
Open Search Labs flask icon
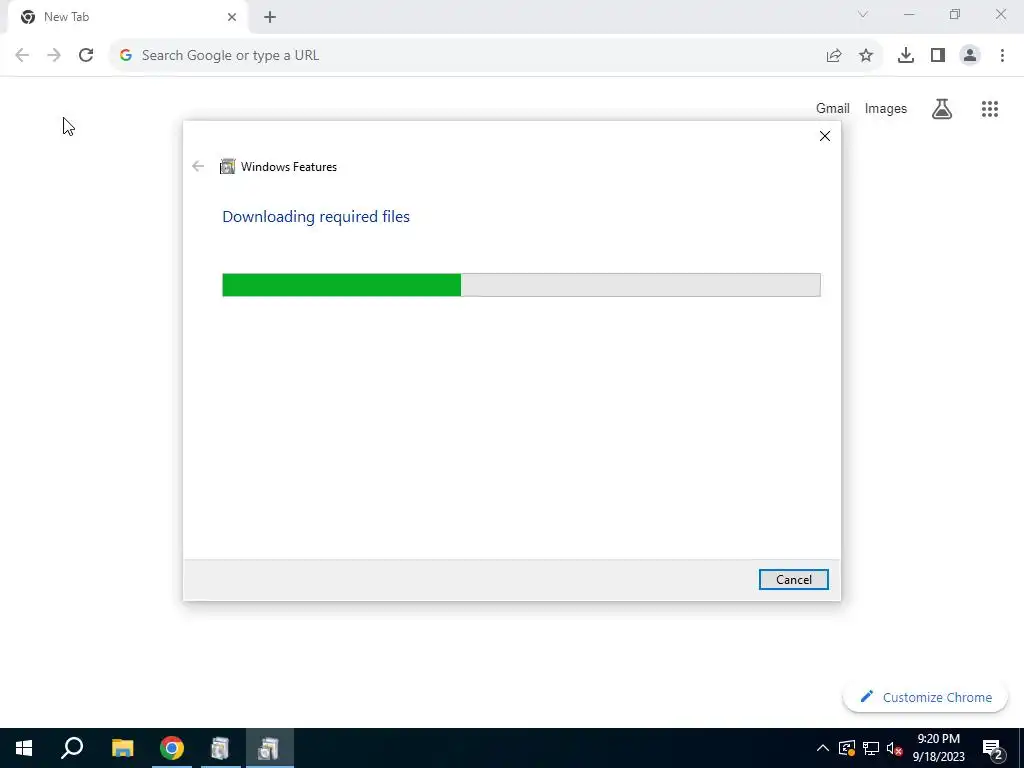tap(942, 108)
